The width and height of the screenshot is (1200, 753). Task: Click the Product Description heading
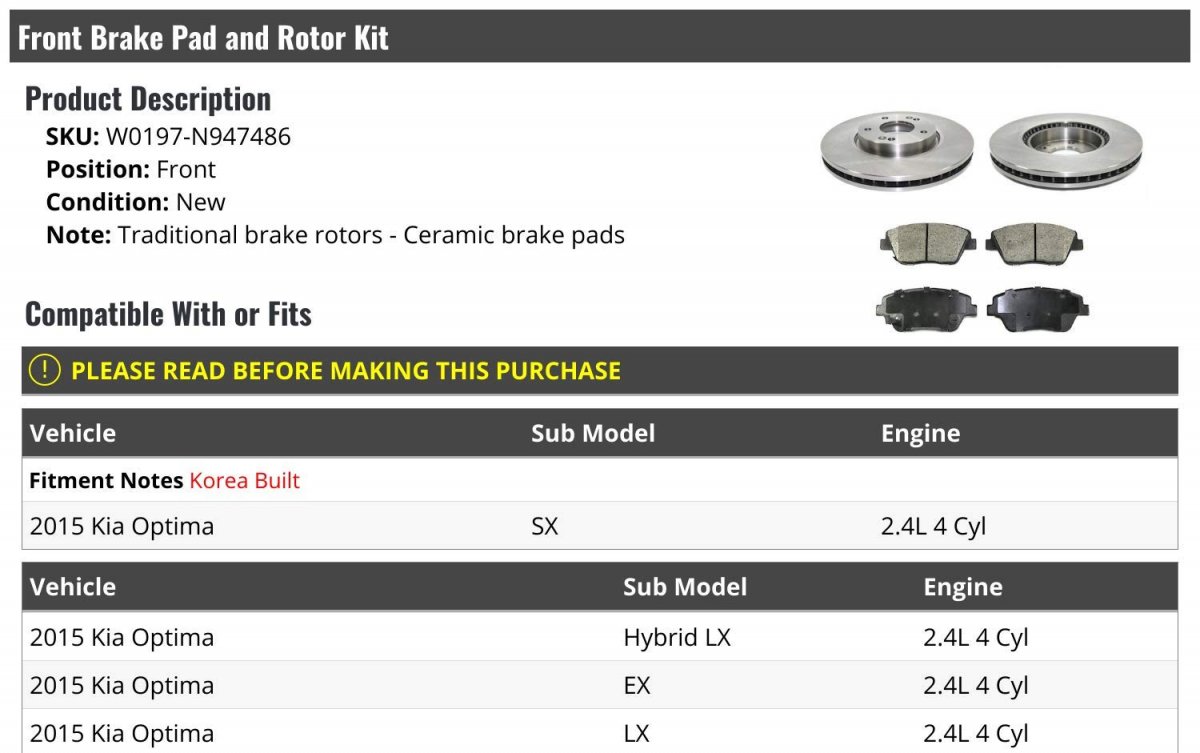pyautogui.click(x=148, y=98)
